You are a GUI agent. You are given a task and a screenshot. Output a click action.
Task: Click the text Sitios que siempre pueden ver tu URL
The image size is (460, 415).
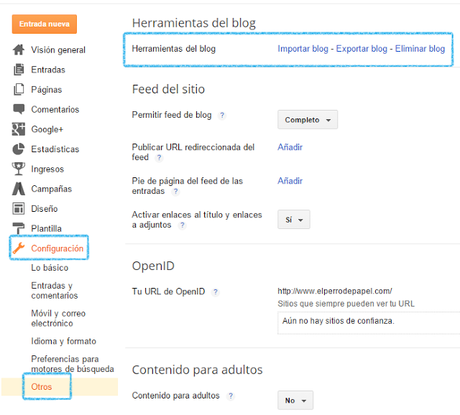coord(346,304)
